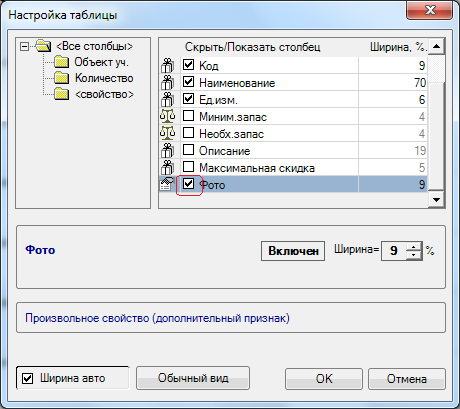
Task: Click the gift icon beside Описание row
Action: [167, 150]
